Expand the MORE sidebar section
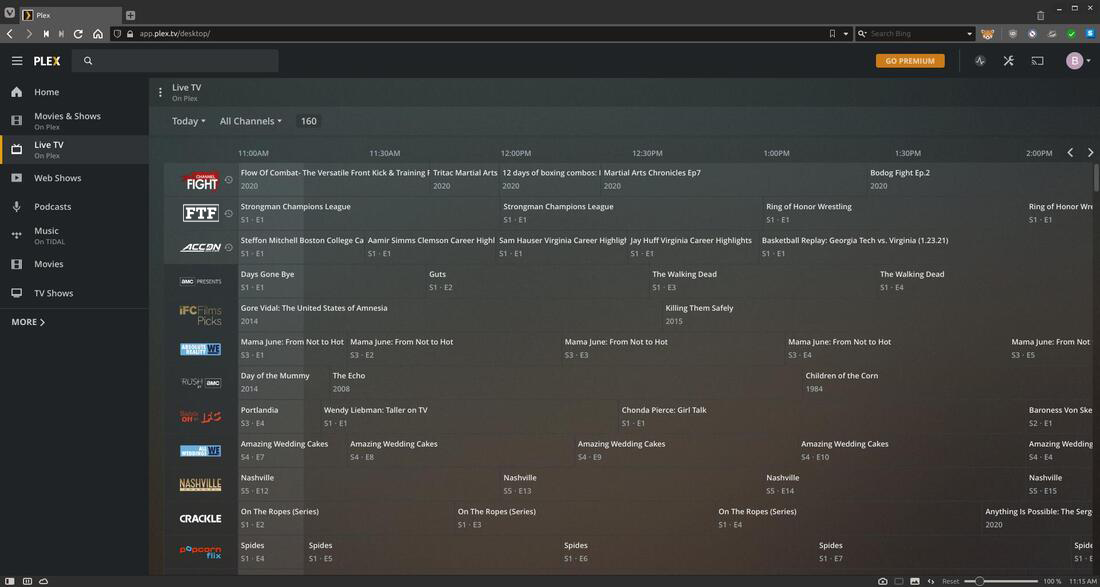The image size is (1100, 587). click(x=28, y=322)
